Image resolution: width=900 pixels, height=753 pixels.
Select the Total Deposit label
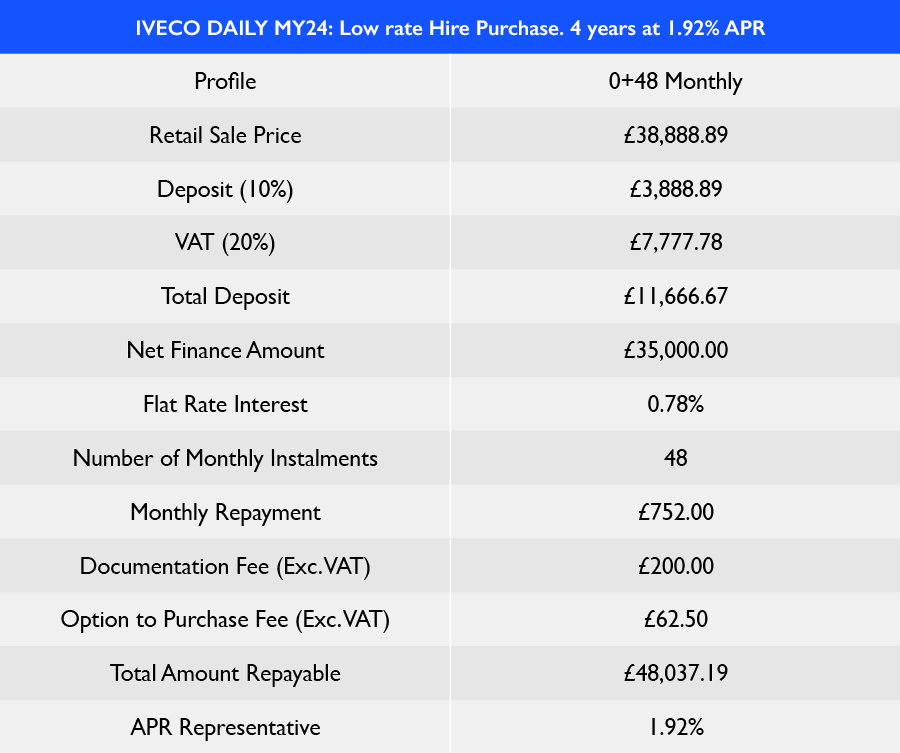[x=225, y=297]
